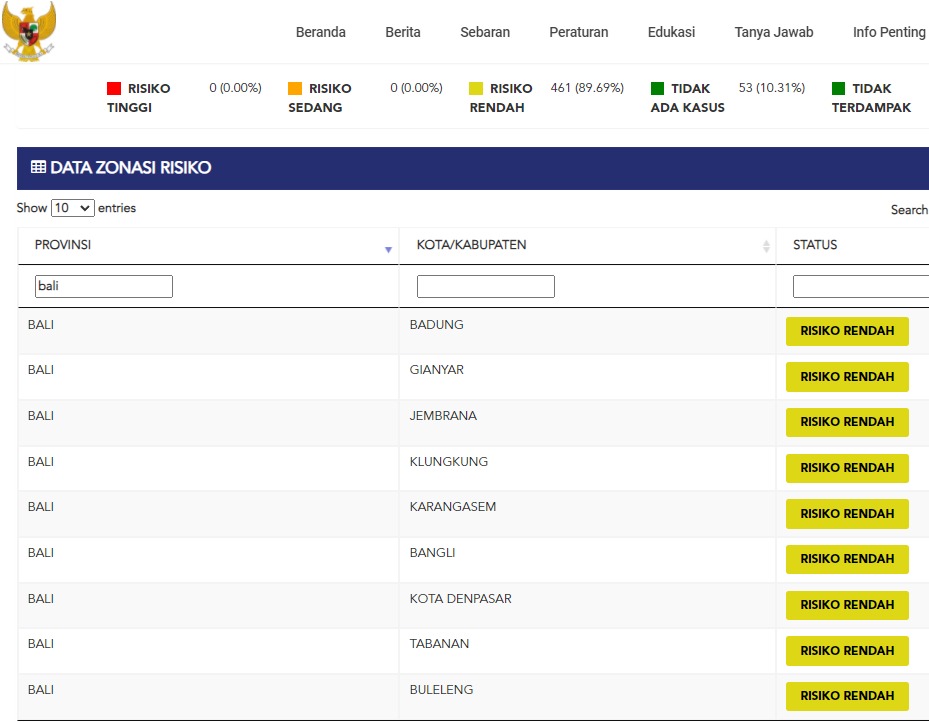Open the Tanya Jawab page
This screenshot has width=929, height=722.
point(774,32)
